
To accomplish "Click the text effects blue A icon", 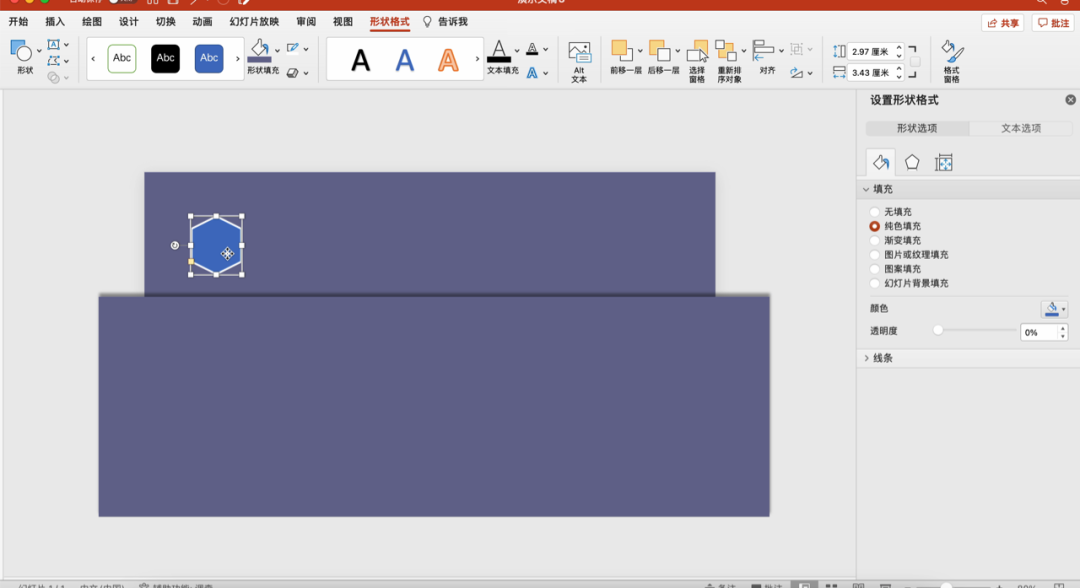I will (x=532, y=72).
